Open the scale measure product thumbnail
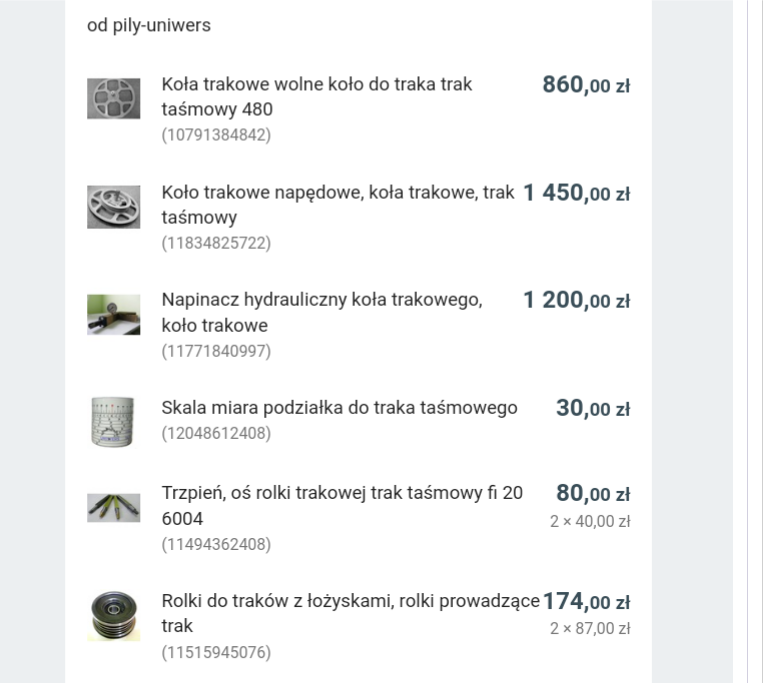The image size is (771, 683). point(113,421)
